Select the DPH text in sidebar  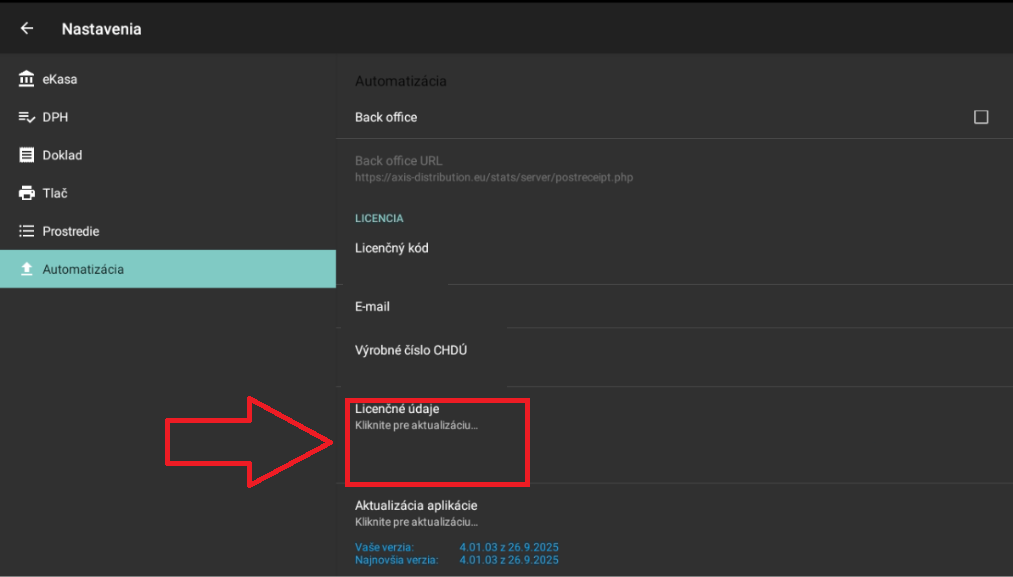coord(55,117)
